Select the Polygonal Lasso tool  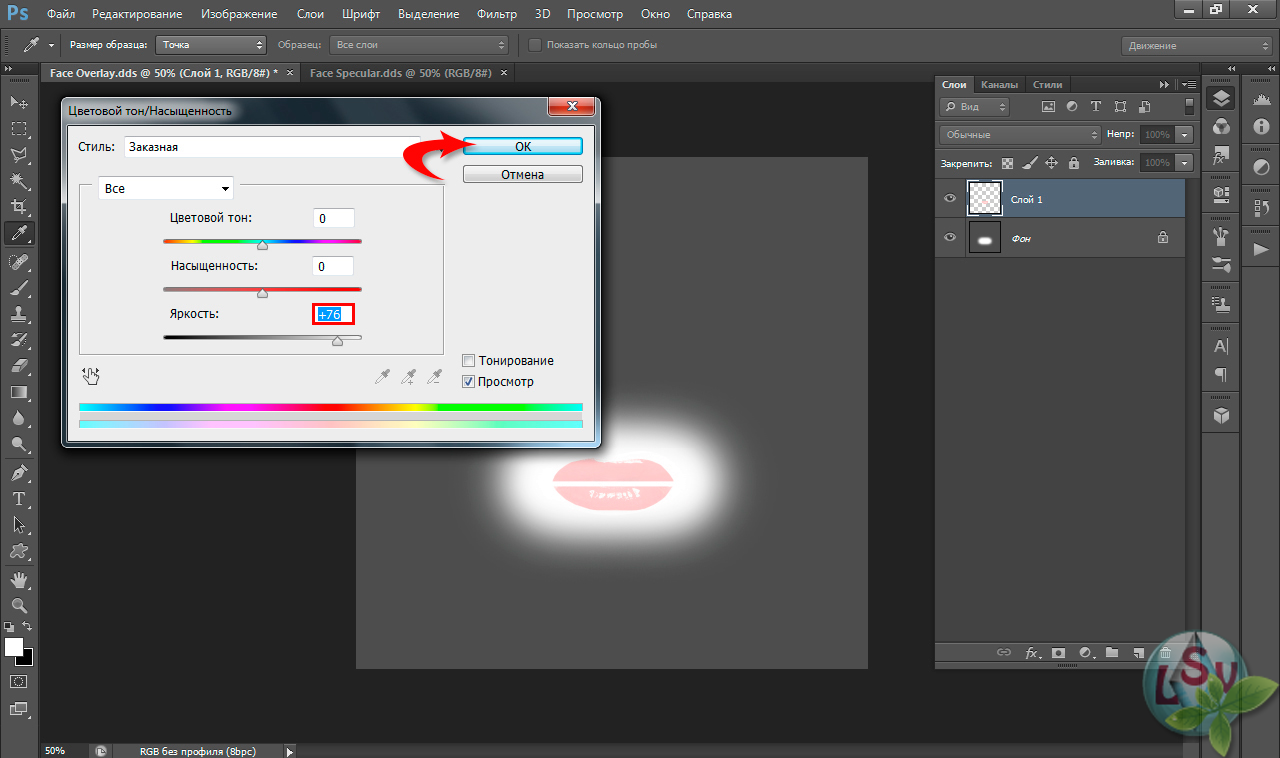[19, 155]
